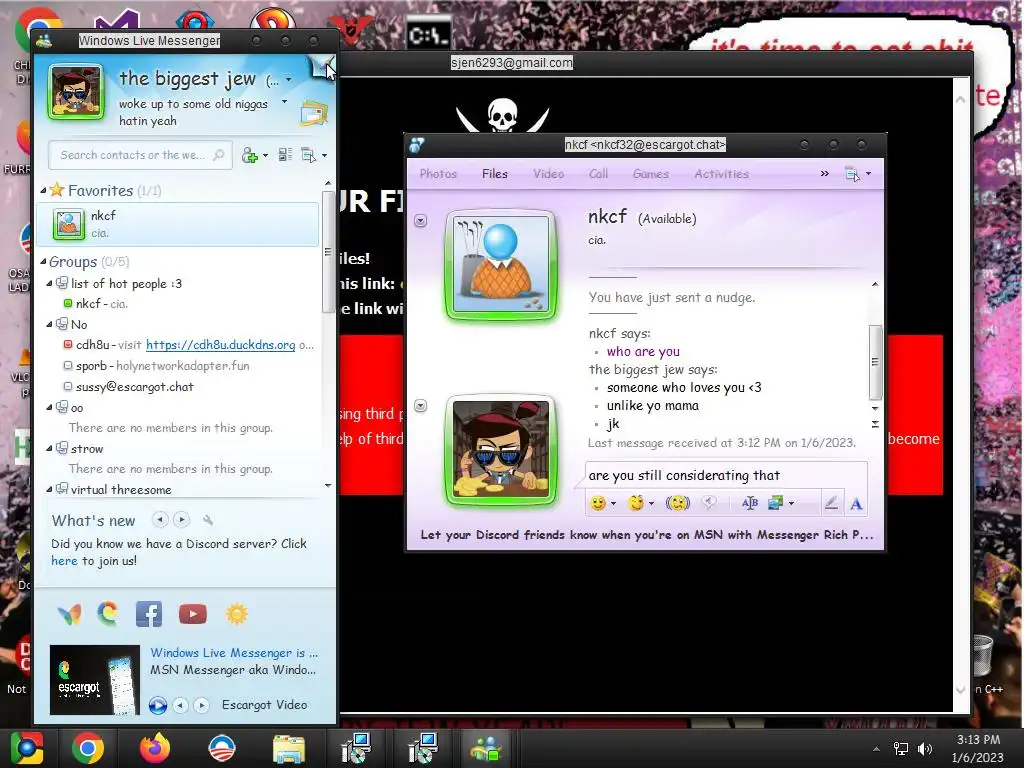This screenshot has height=768, width=1024.
Task: Click the chat message input box
Action: click(725, 475)
